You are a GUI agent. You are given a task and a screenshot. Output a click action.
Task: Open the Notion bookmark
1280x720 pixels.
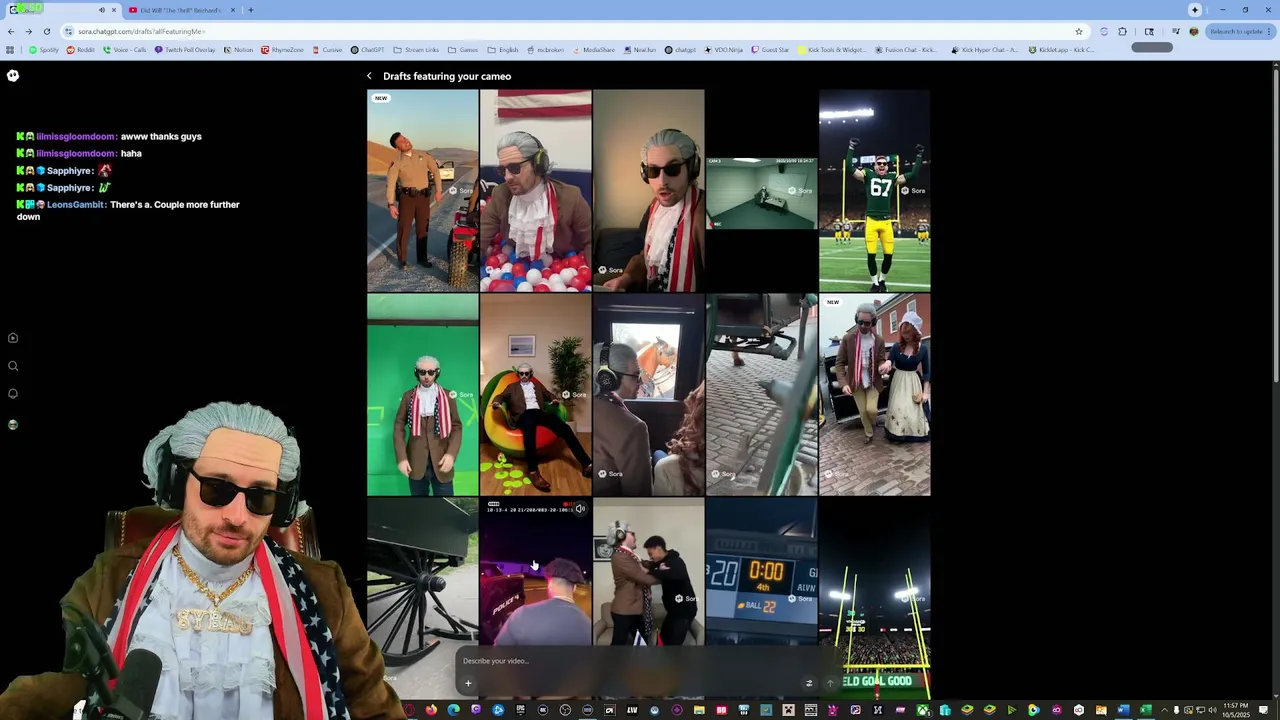click(x=238, y=50)
